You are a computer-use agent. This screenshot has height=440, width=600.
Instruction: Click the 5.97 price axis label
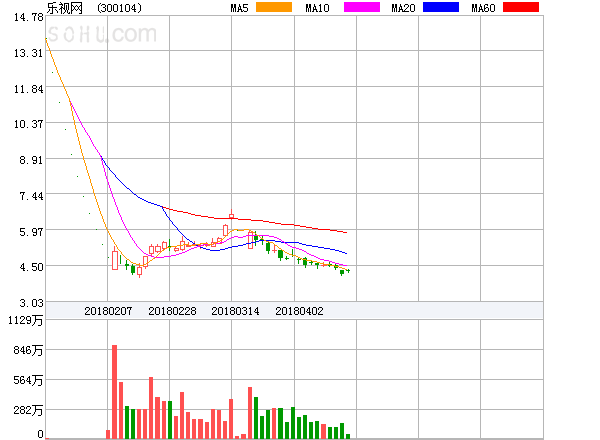tap(31, 232)
